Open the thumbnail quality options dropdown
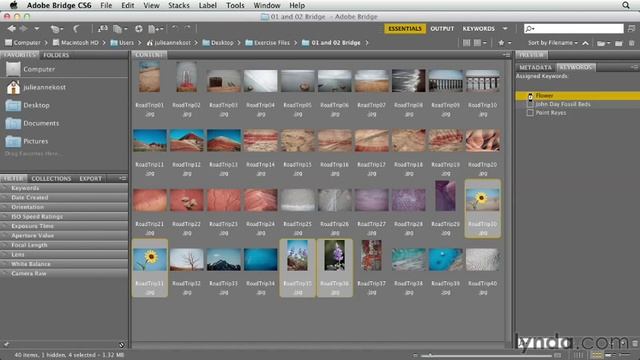Image resolution: width=640 pixels, height=360 pixels. pos(480,43)
